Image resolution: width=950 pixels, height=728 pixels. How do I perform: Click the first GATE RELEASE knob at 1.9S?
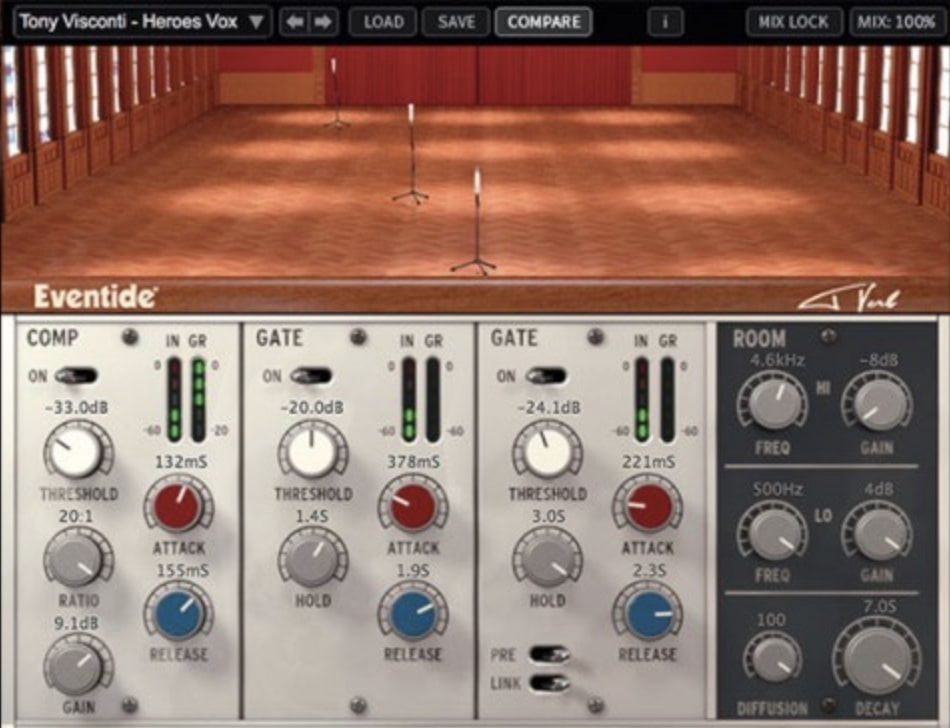pos(413,613)
